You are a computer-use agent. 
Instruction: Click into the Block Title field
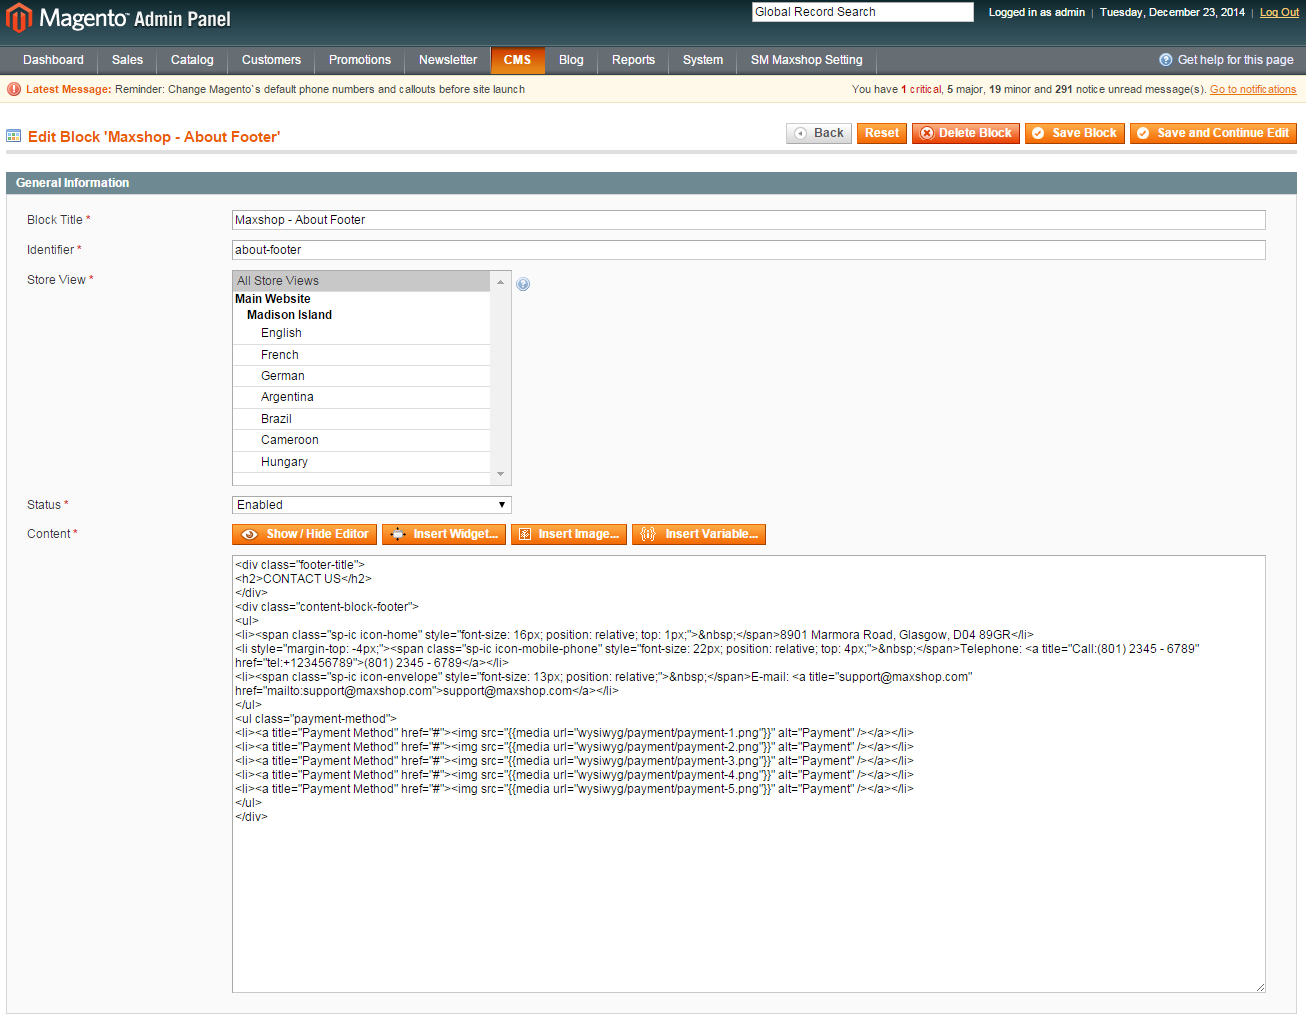tap(749, 220)
